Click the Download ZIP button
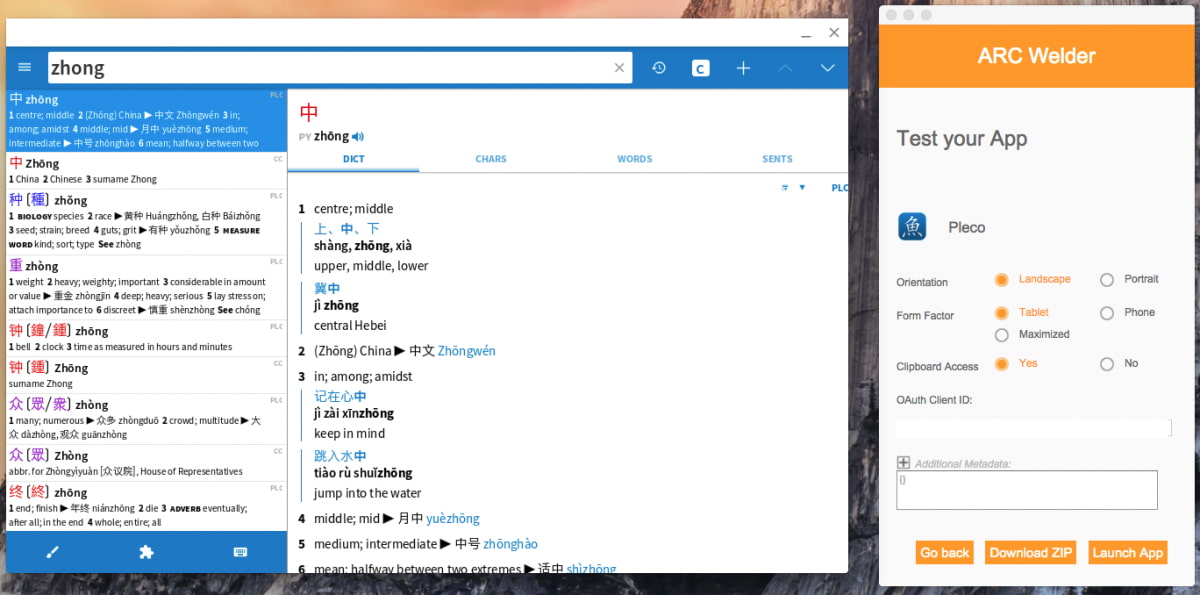The width and height of the screenshot is (1200, 595). 1030,551
